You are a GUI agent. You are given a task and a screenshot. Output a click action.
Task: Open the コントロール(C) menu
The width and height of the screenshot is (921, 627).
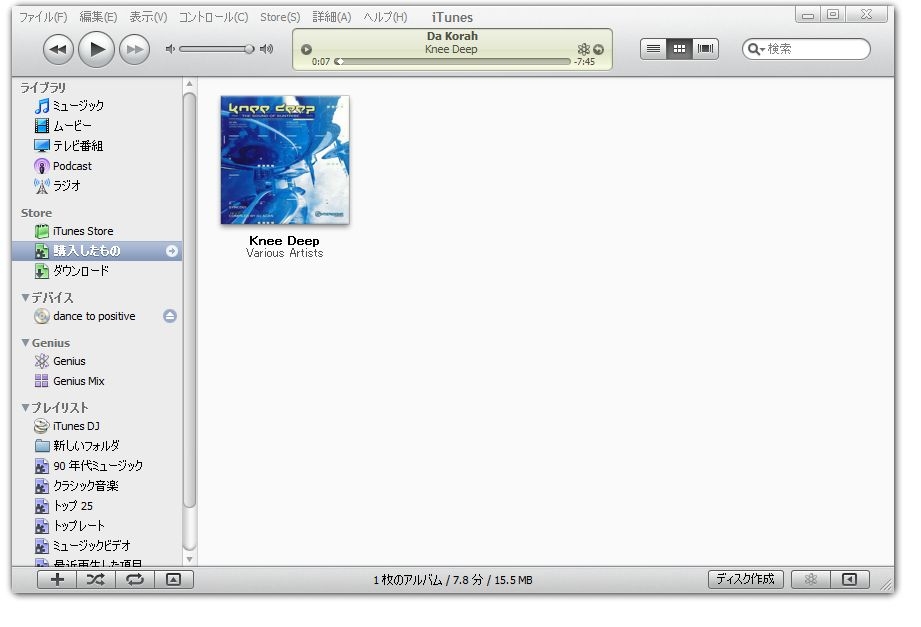click(x=214, y=17)
